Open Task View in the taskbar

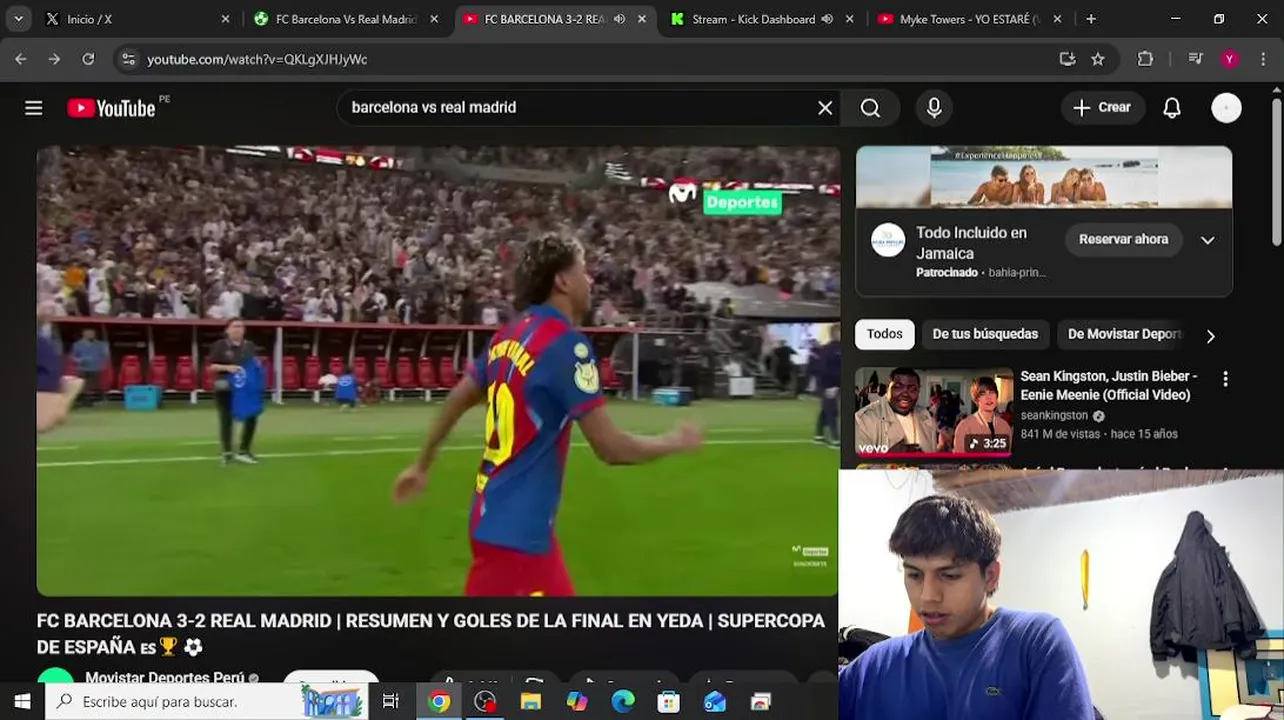click(x=391, y=702)
